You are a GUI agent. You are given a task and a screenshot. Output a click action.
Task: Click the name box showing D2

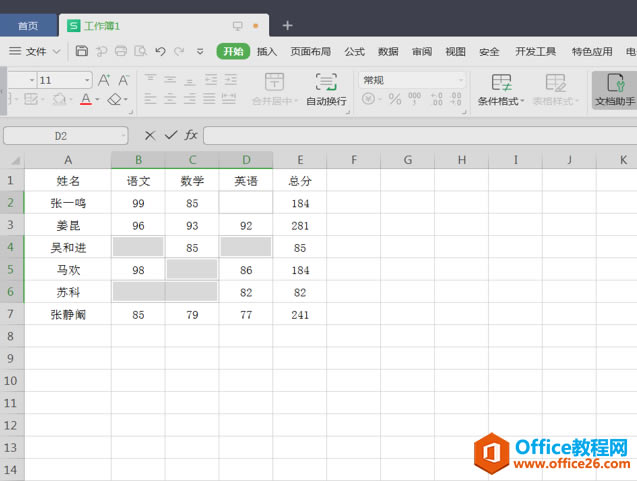[x=61, y=136]
